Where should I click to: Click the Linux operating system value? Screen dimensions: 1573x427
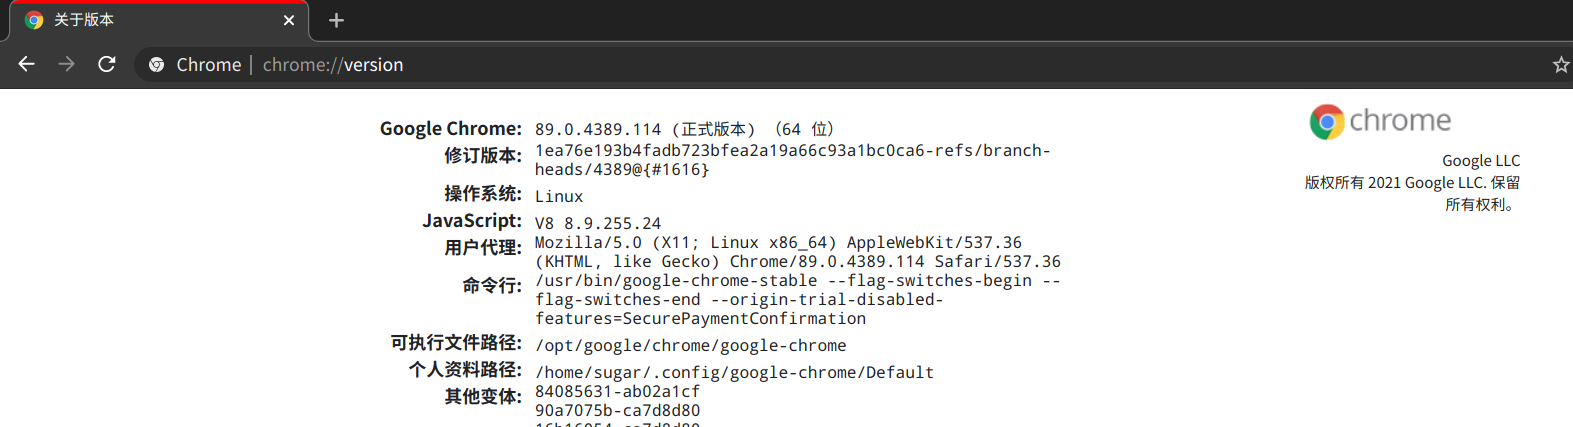click(559, 197)
